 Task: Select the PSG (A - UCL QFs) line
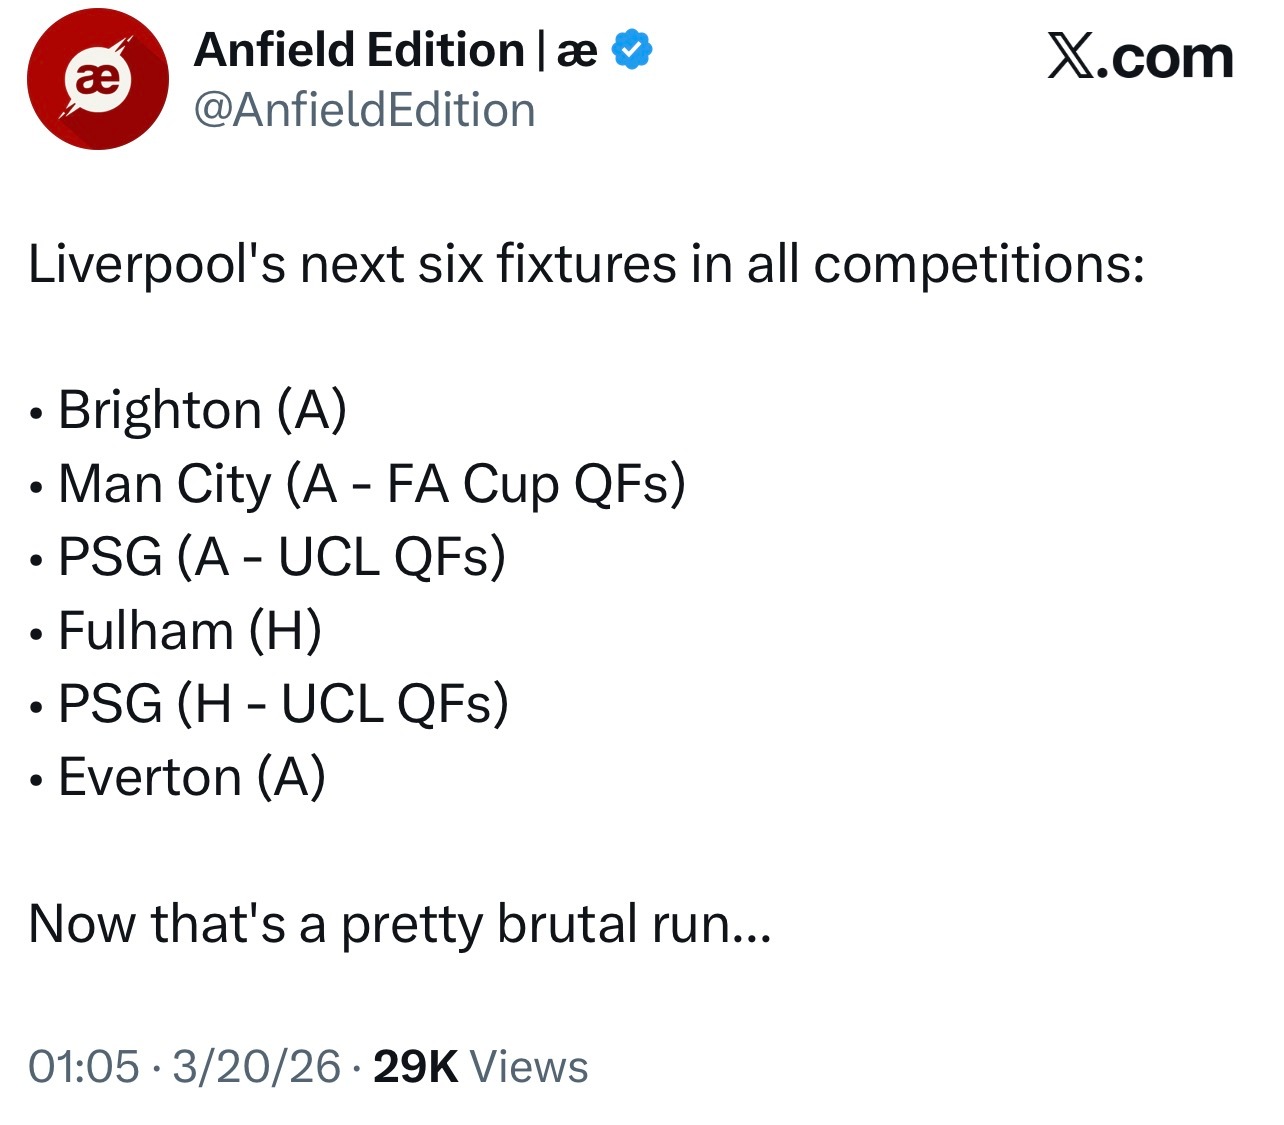pyautogui.click(x=282, y=557)
